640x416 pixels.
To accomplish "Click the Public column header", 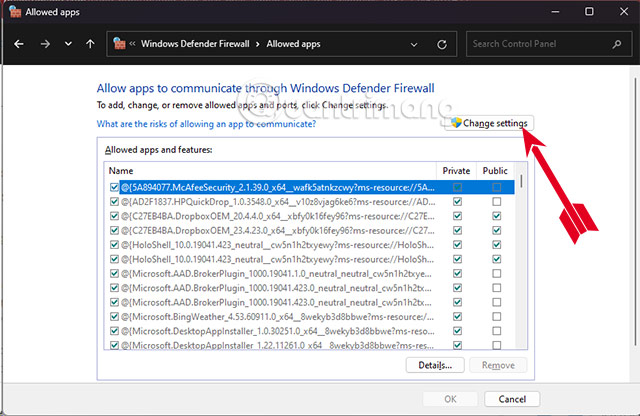I will (x=495, y=171).
